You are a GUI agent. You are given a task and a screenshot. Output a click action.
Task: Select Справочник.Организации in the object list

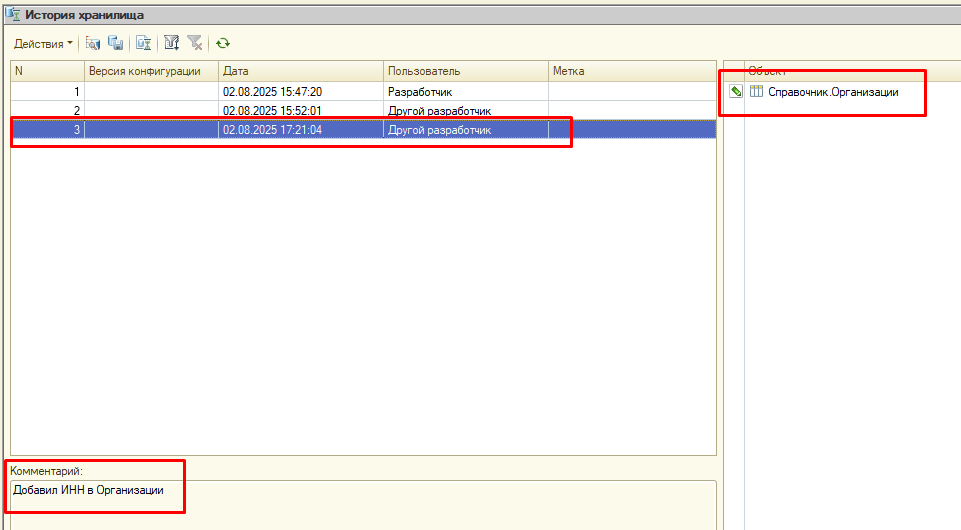point(833,92)
